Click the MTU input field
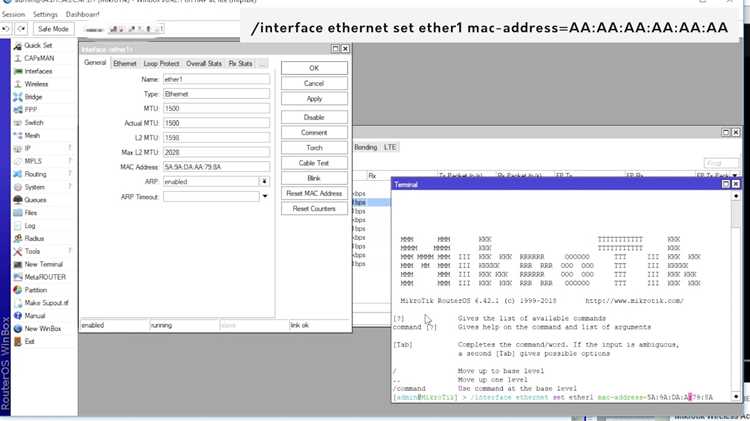The width and height of the screenshot is (750, 421). (x=216, y=109)
